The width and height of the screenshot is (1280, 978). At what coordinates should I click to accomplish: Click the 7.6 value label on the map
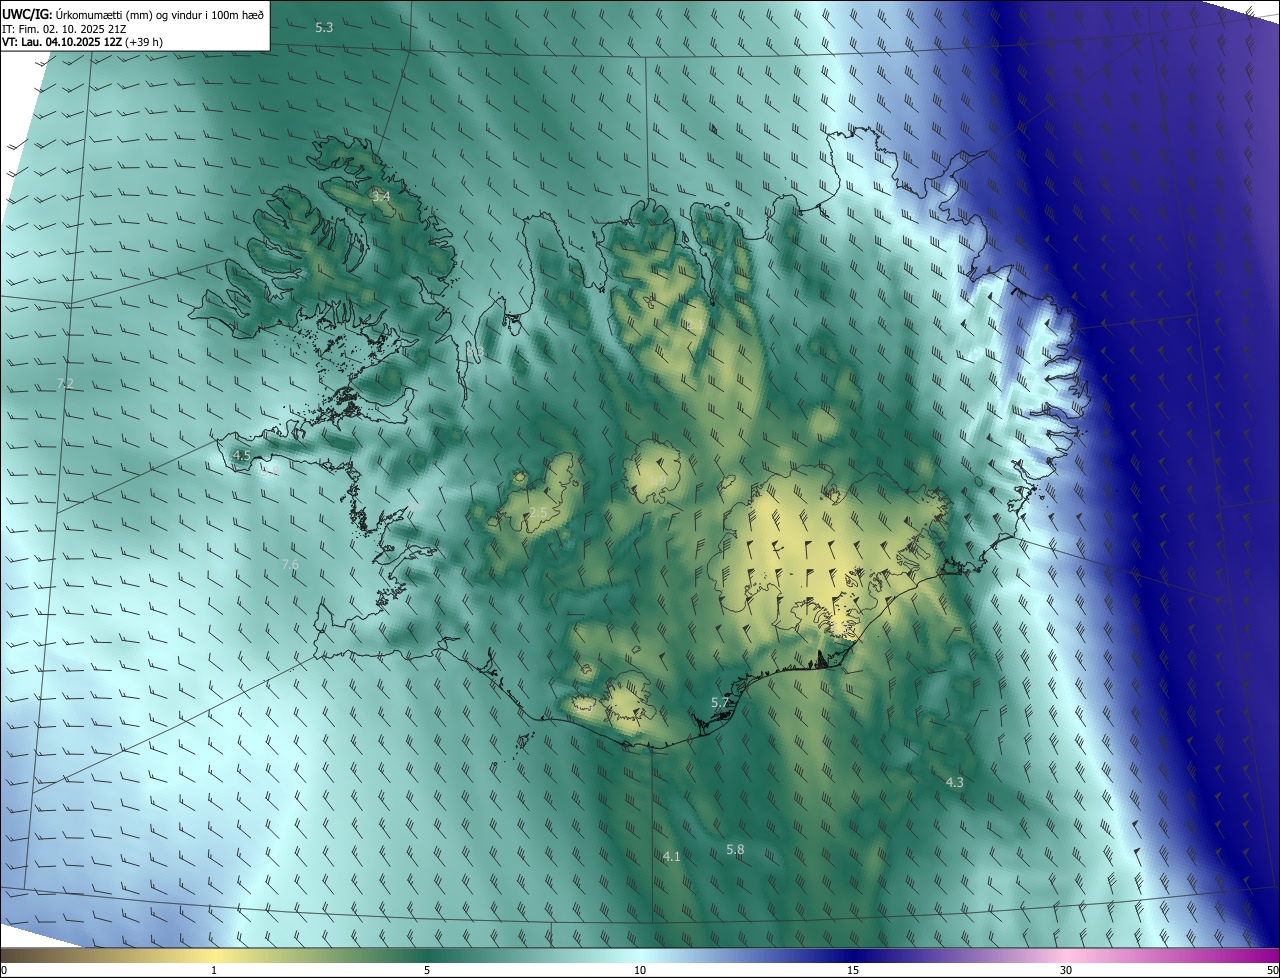(290, 565)
